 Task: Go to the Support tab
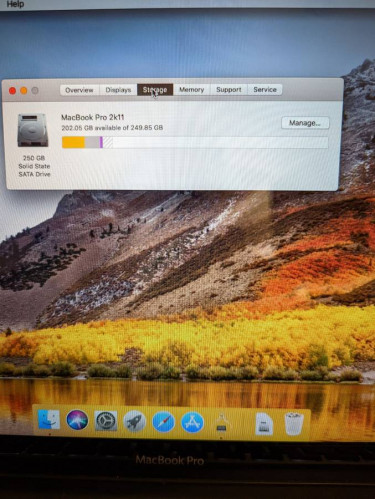click(229, 90)
